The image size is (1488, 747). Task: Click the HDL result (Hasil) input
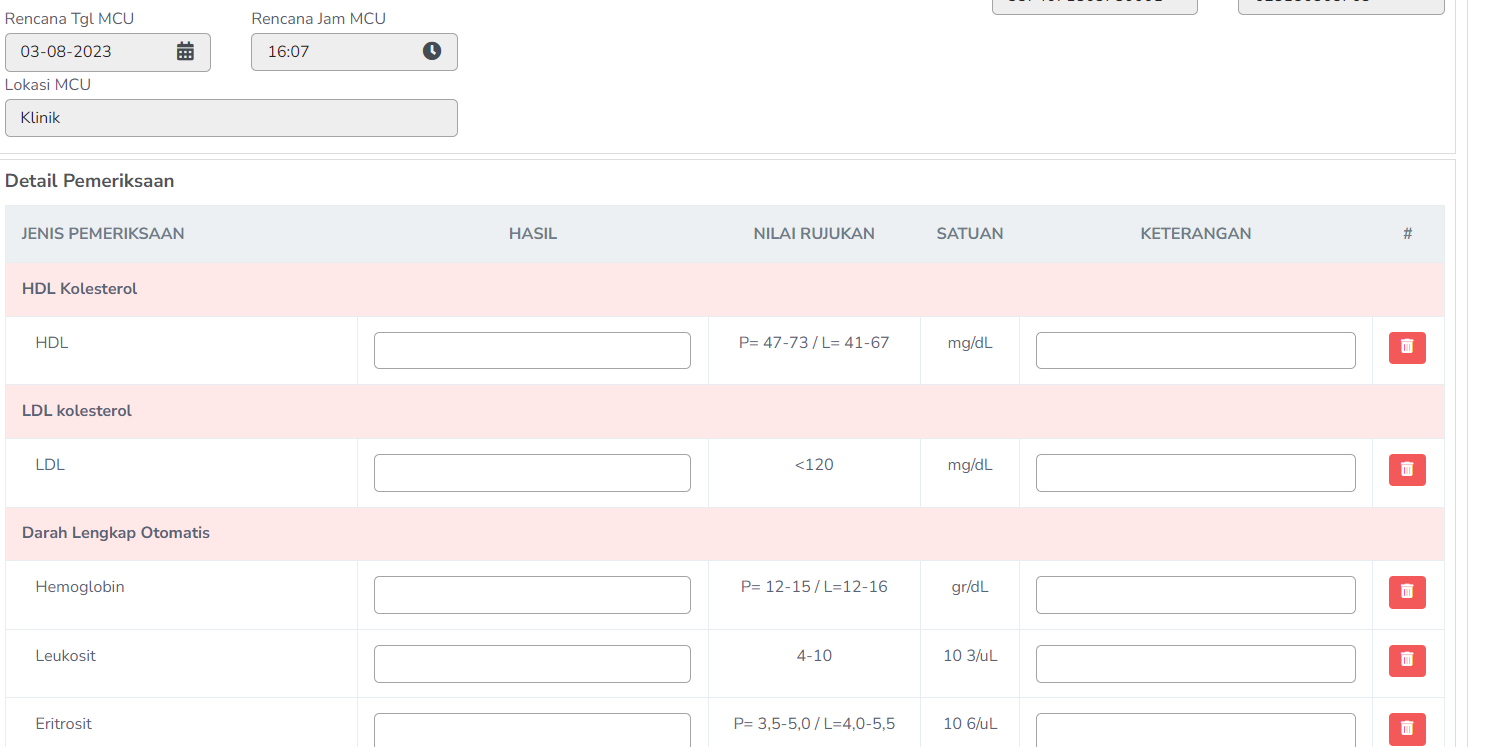coord(532,351)
